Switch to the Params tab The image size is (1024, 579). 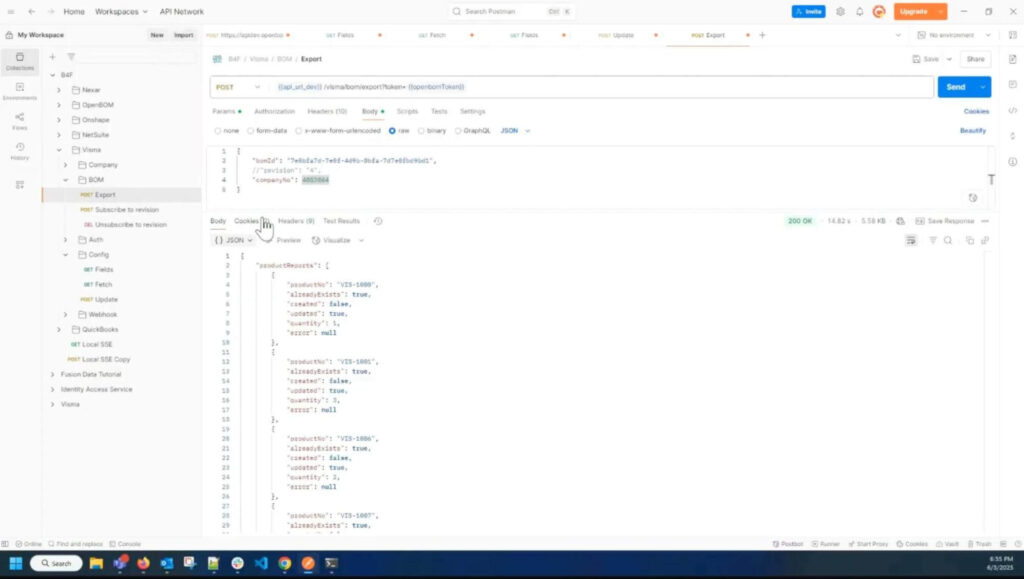226,112
